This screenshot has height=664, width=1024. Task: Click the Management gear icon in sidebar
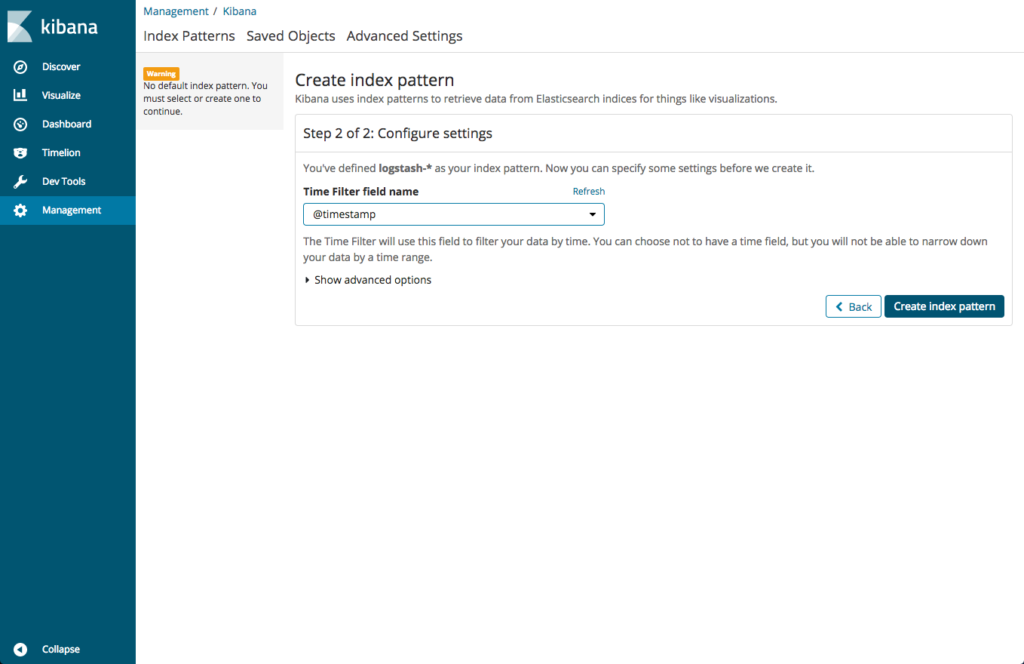(20, 211)
